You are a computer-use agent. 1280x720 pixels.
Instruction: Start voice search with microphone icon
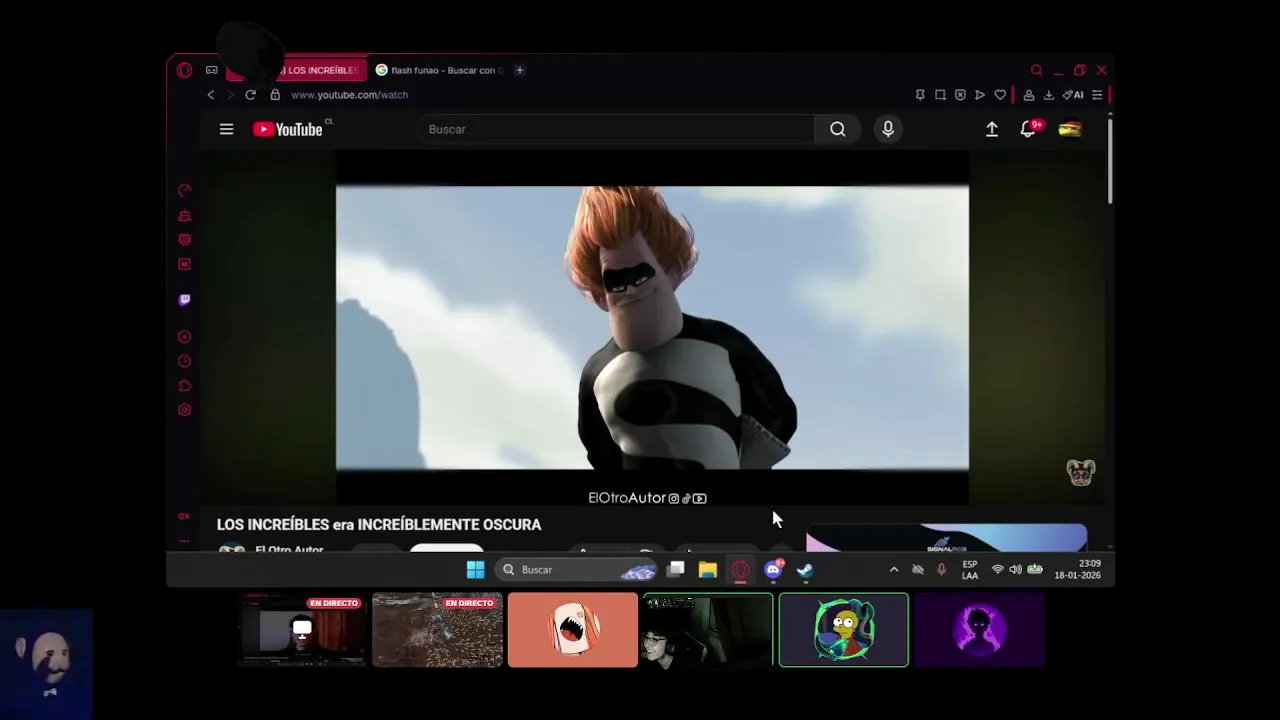click(888, 129)
